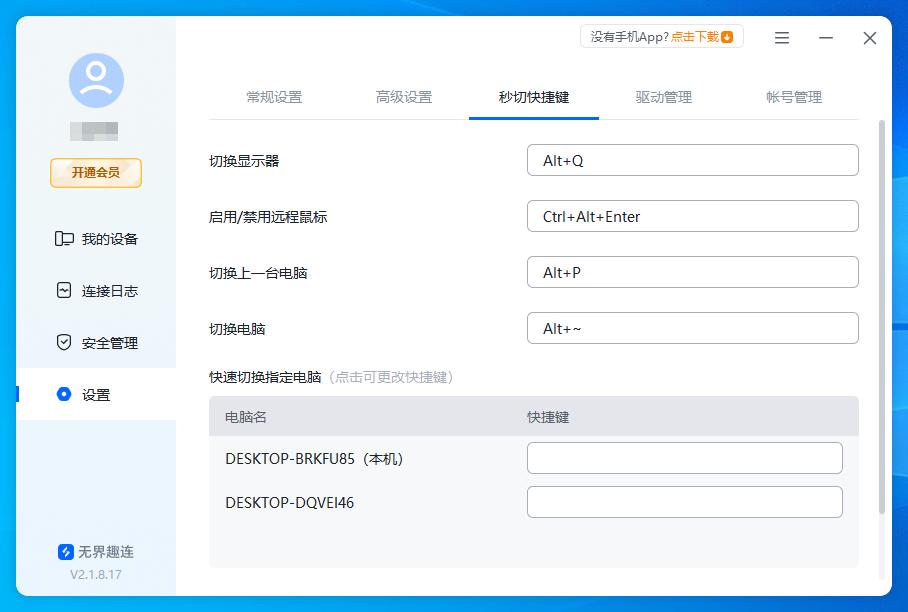Click the Alt+P shortcut for 切换上一台电脑
Image resolution: width=908 pixels, height=612 pixels.
[692, 272]
